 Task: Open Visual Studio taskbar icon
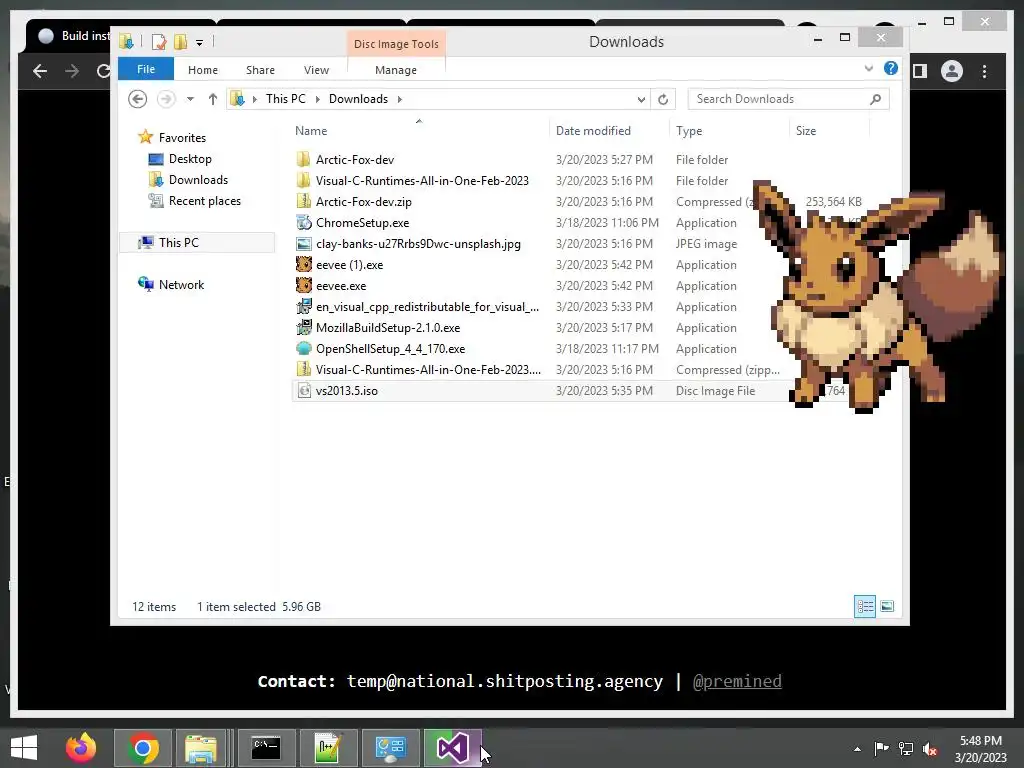pos(452,748)
